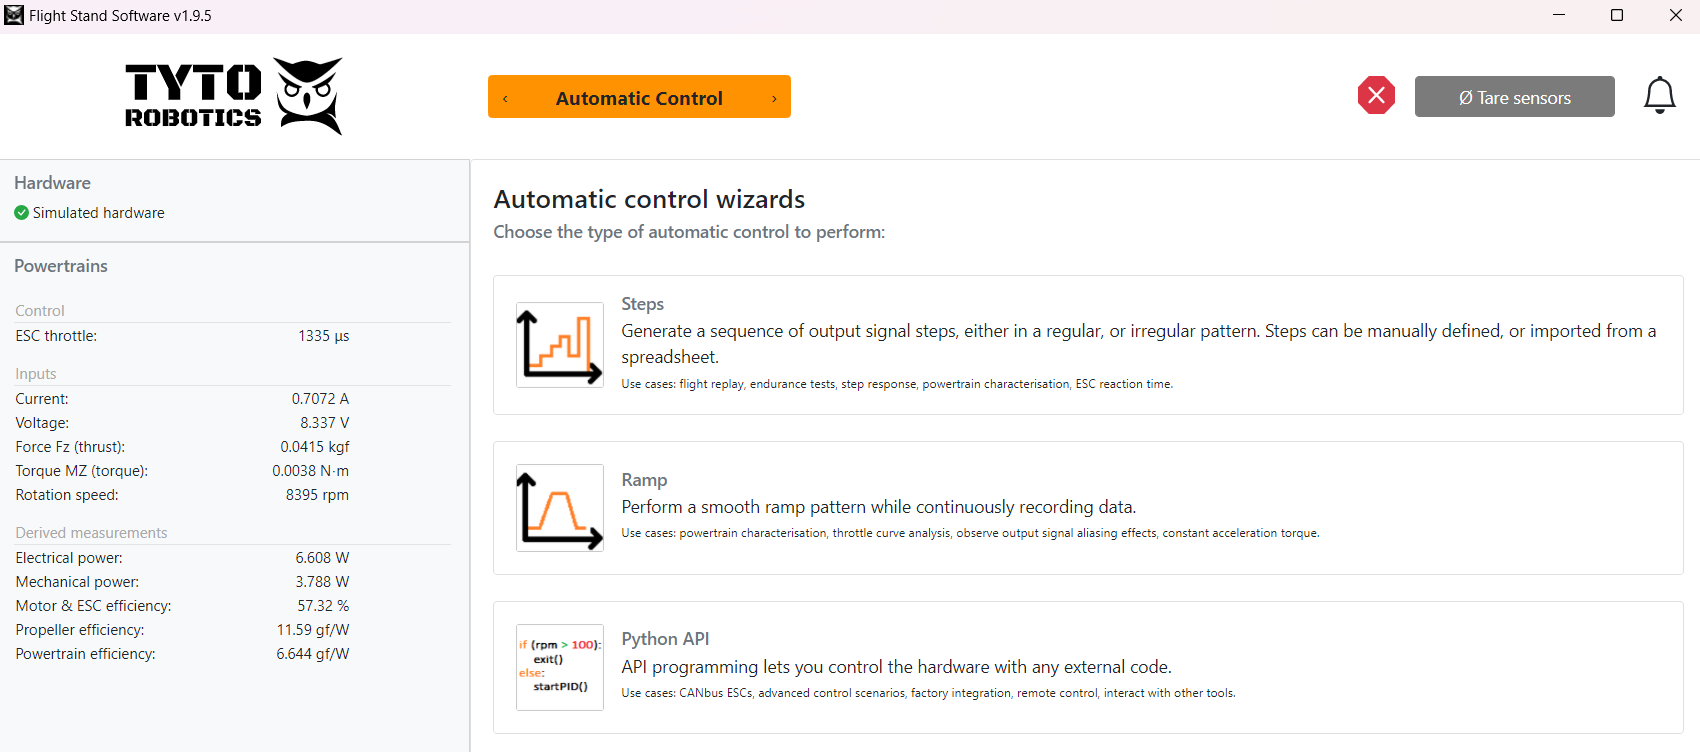This screenshot has height=752, width=1700.
Task: Click the green Simulated hardware check icon
Action: click(x=21, y=213)
